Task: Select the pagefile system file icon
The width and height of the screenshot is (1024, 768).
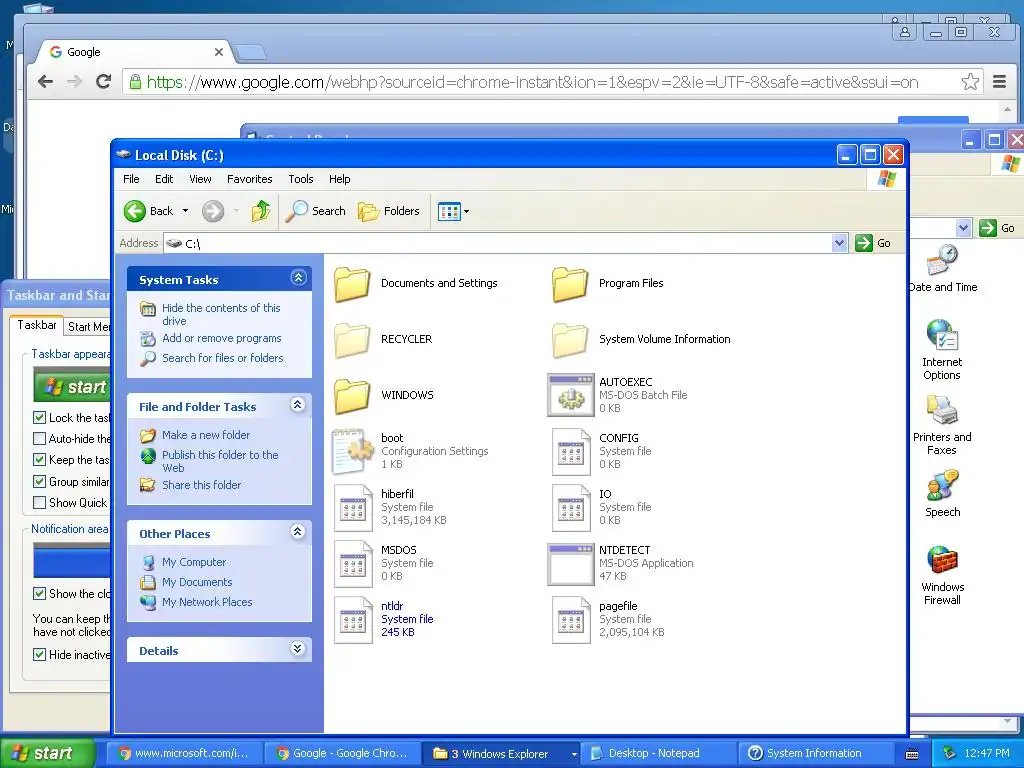Action: click(x=571, y=620)
